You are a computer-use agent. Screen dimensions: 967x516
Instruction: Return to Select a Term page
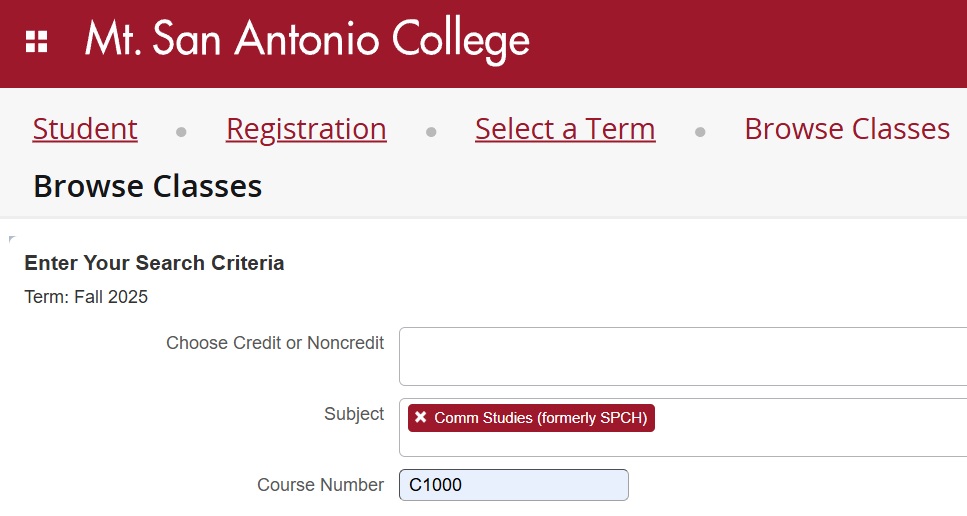(x=565, y=129)
